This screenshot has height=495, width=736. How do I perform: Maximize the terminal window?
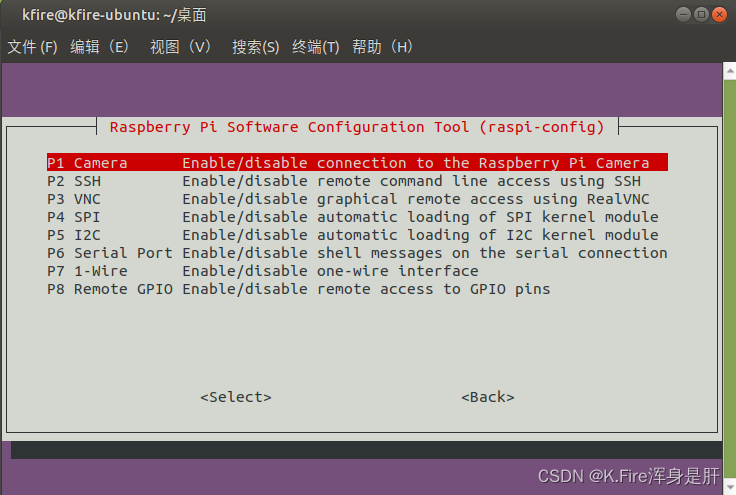[x=701, y=15]
